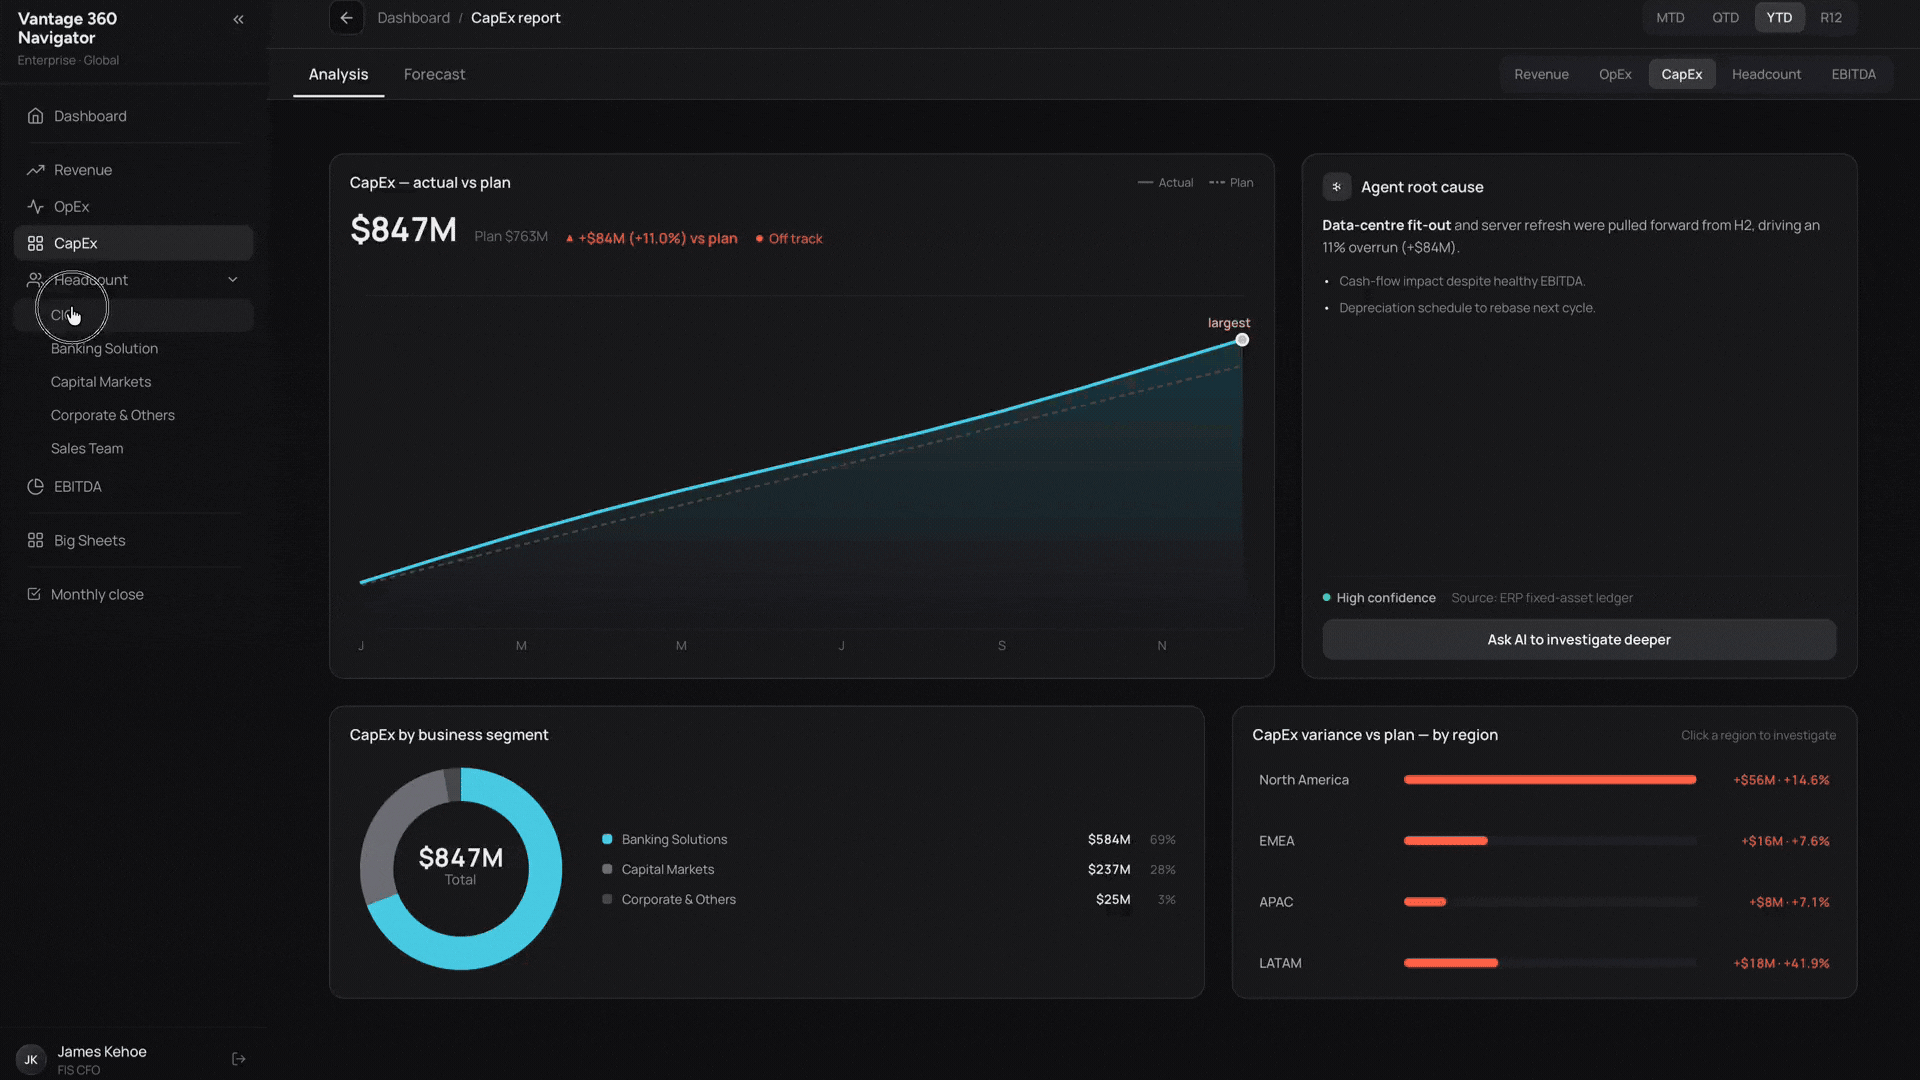1920x1080 pixels.
Task: Investigate the LATAM variance row
Action: coord(1544,963)
